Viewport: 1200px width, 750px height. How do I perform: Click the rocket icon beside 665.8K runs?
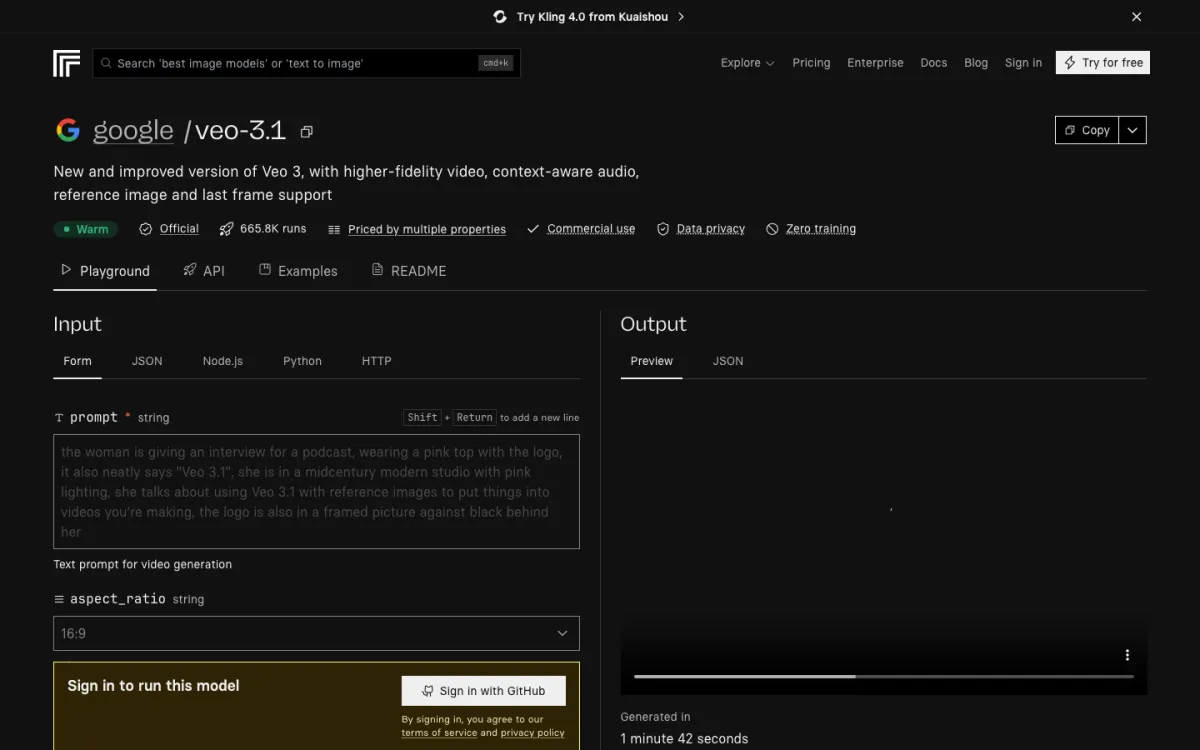click(227, 229)
